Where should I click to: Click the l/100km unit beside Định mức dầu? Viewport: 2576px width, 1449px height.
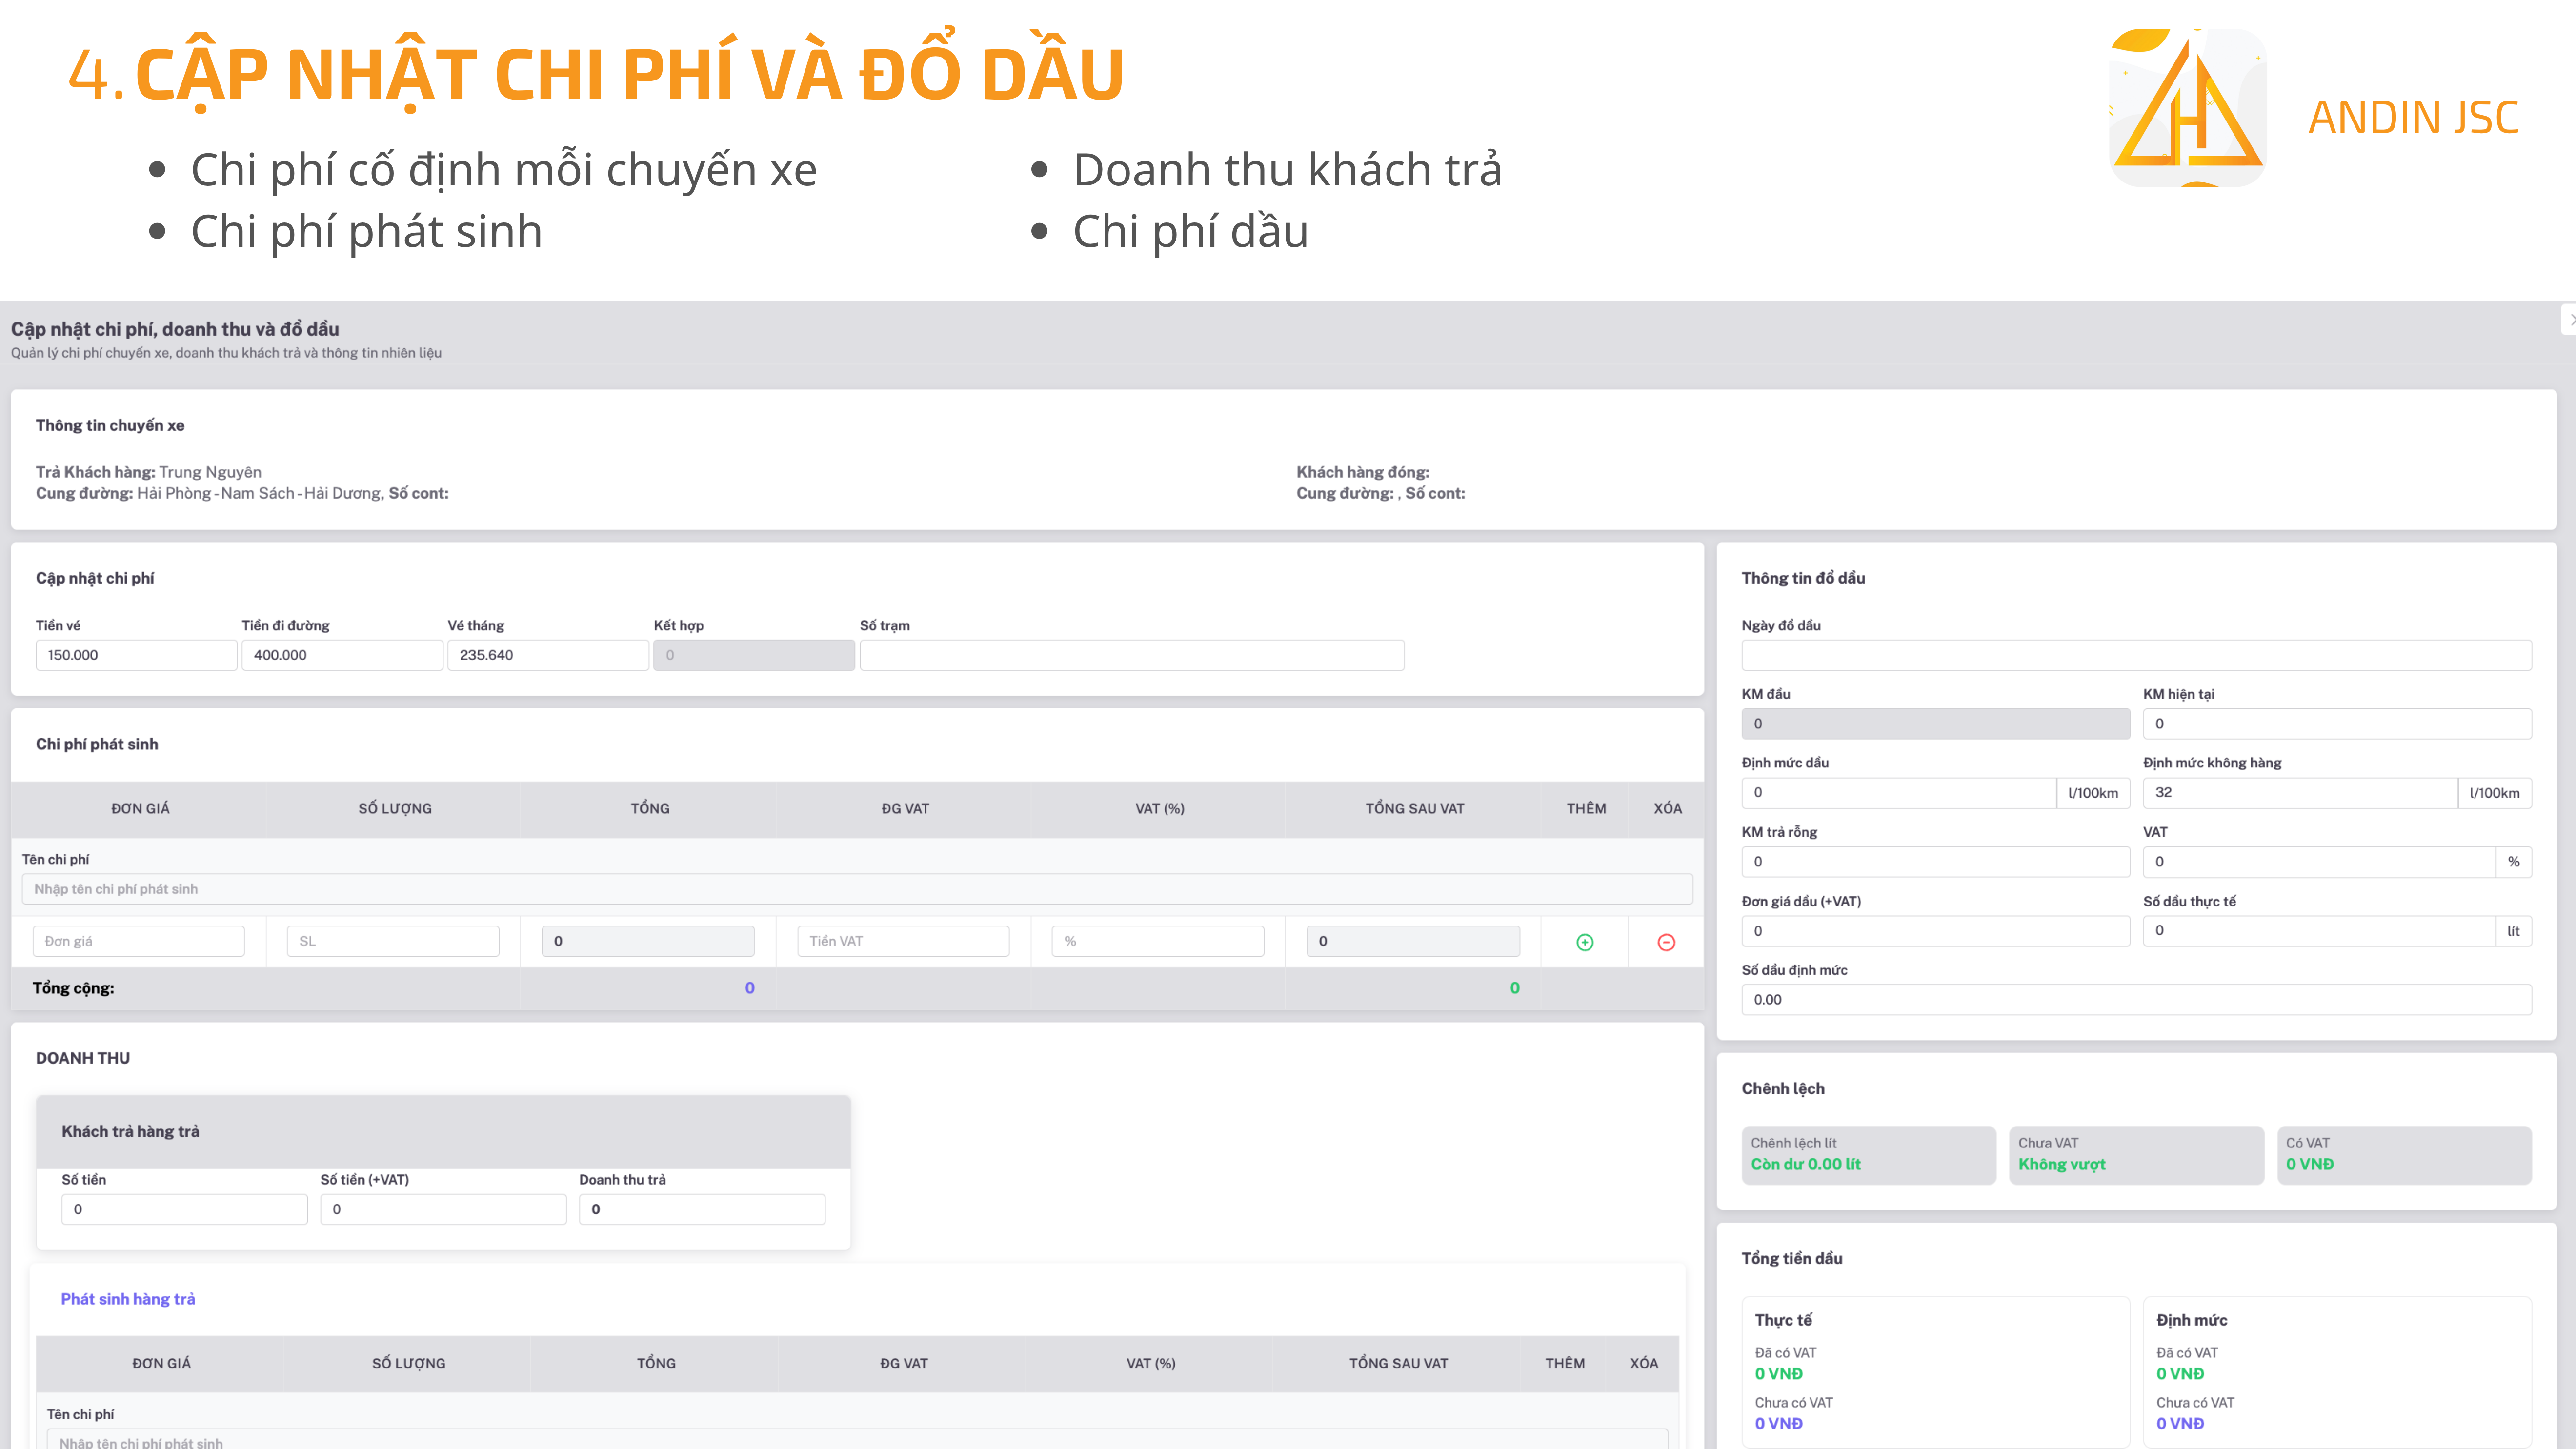[x=2093, y=793]
